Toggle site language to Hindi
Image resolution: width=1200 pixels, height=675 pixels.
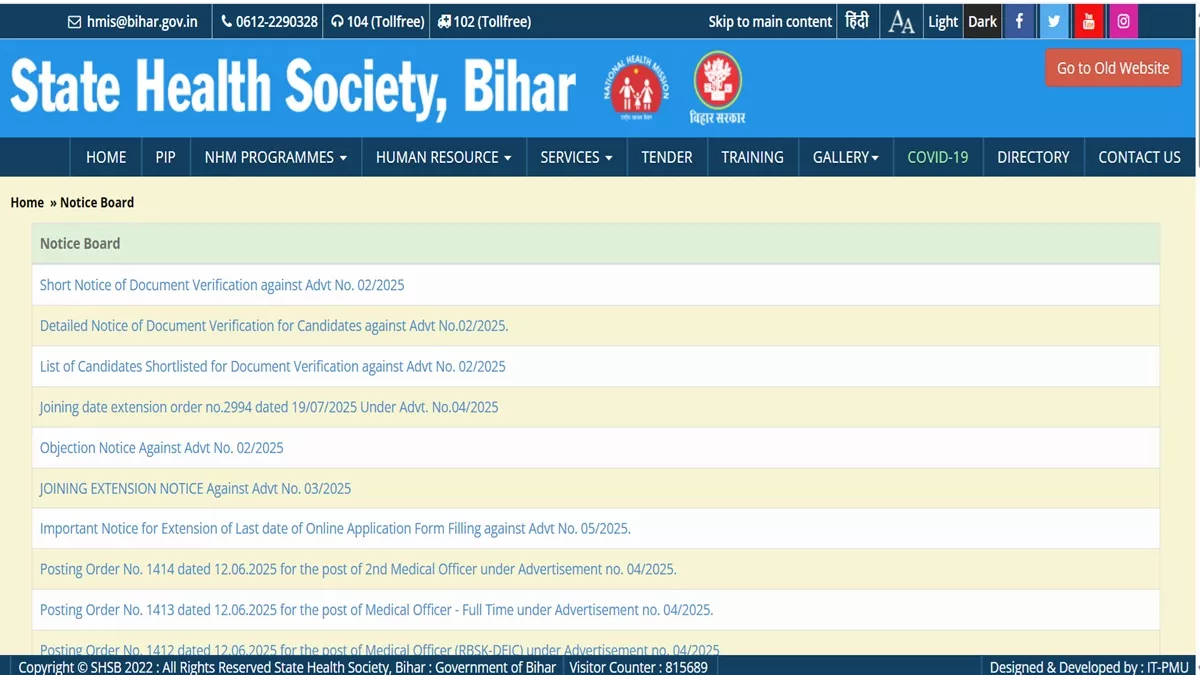857,21
